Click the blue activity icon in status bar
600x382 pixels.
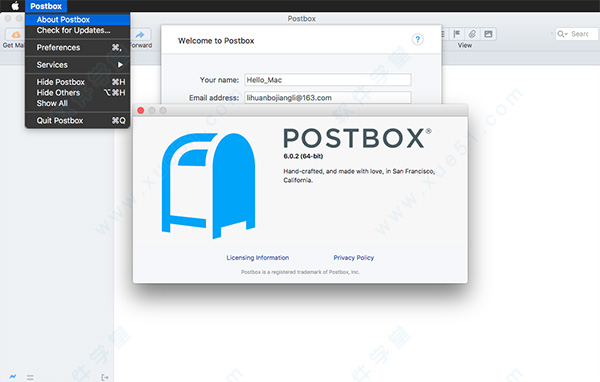click(13, 377)
